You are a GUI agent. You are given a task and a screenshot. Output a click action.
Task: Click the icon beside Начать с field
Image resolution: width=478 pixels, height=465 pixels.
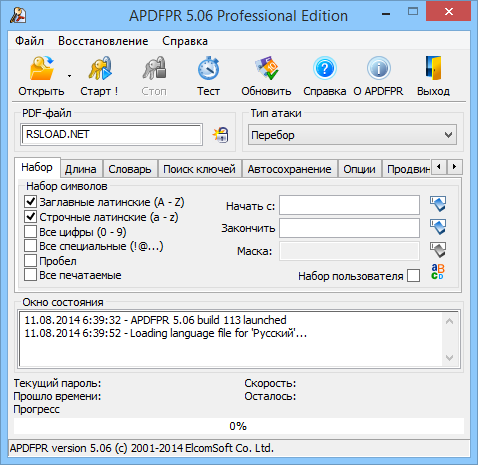[x=438, y=204]
